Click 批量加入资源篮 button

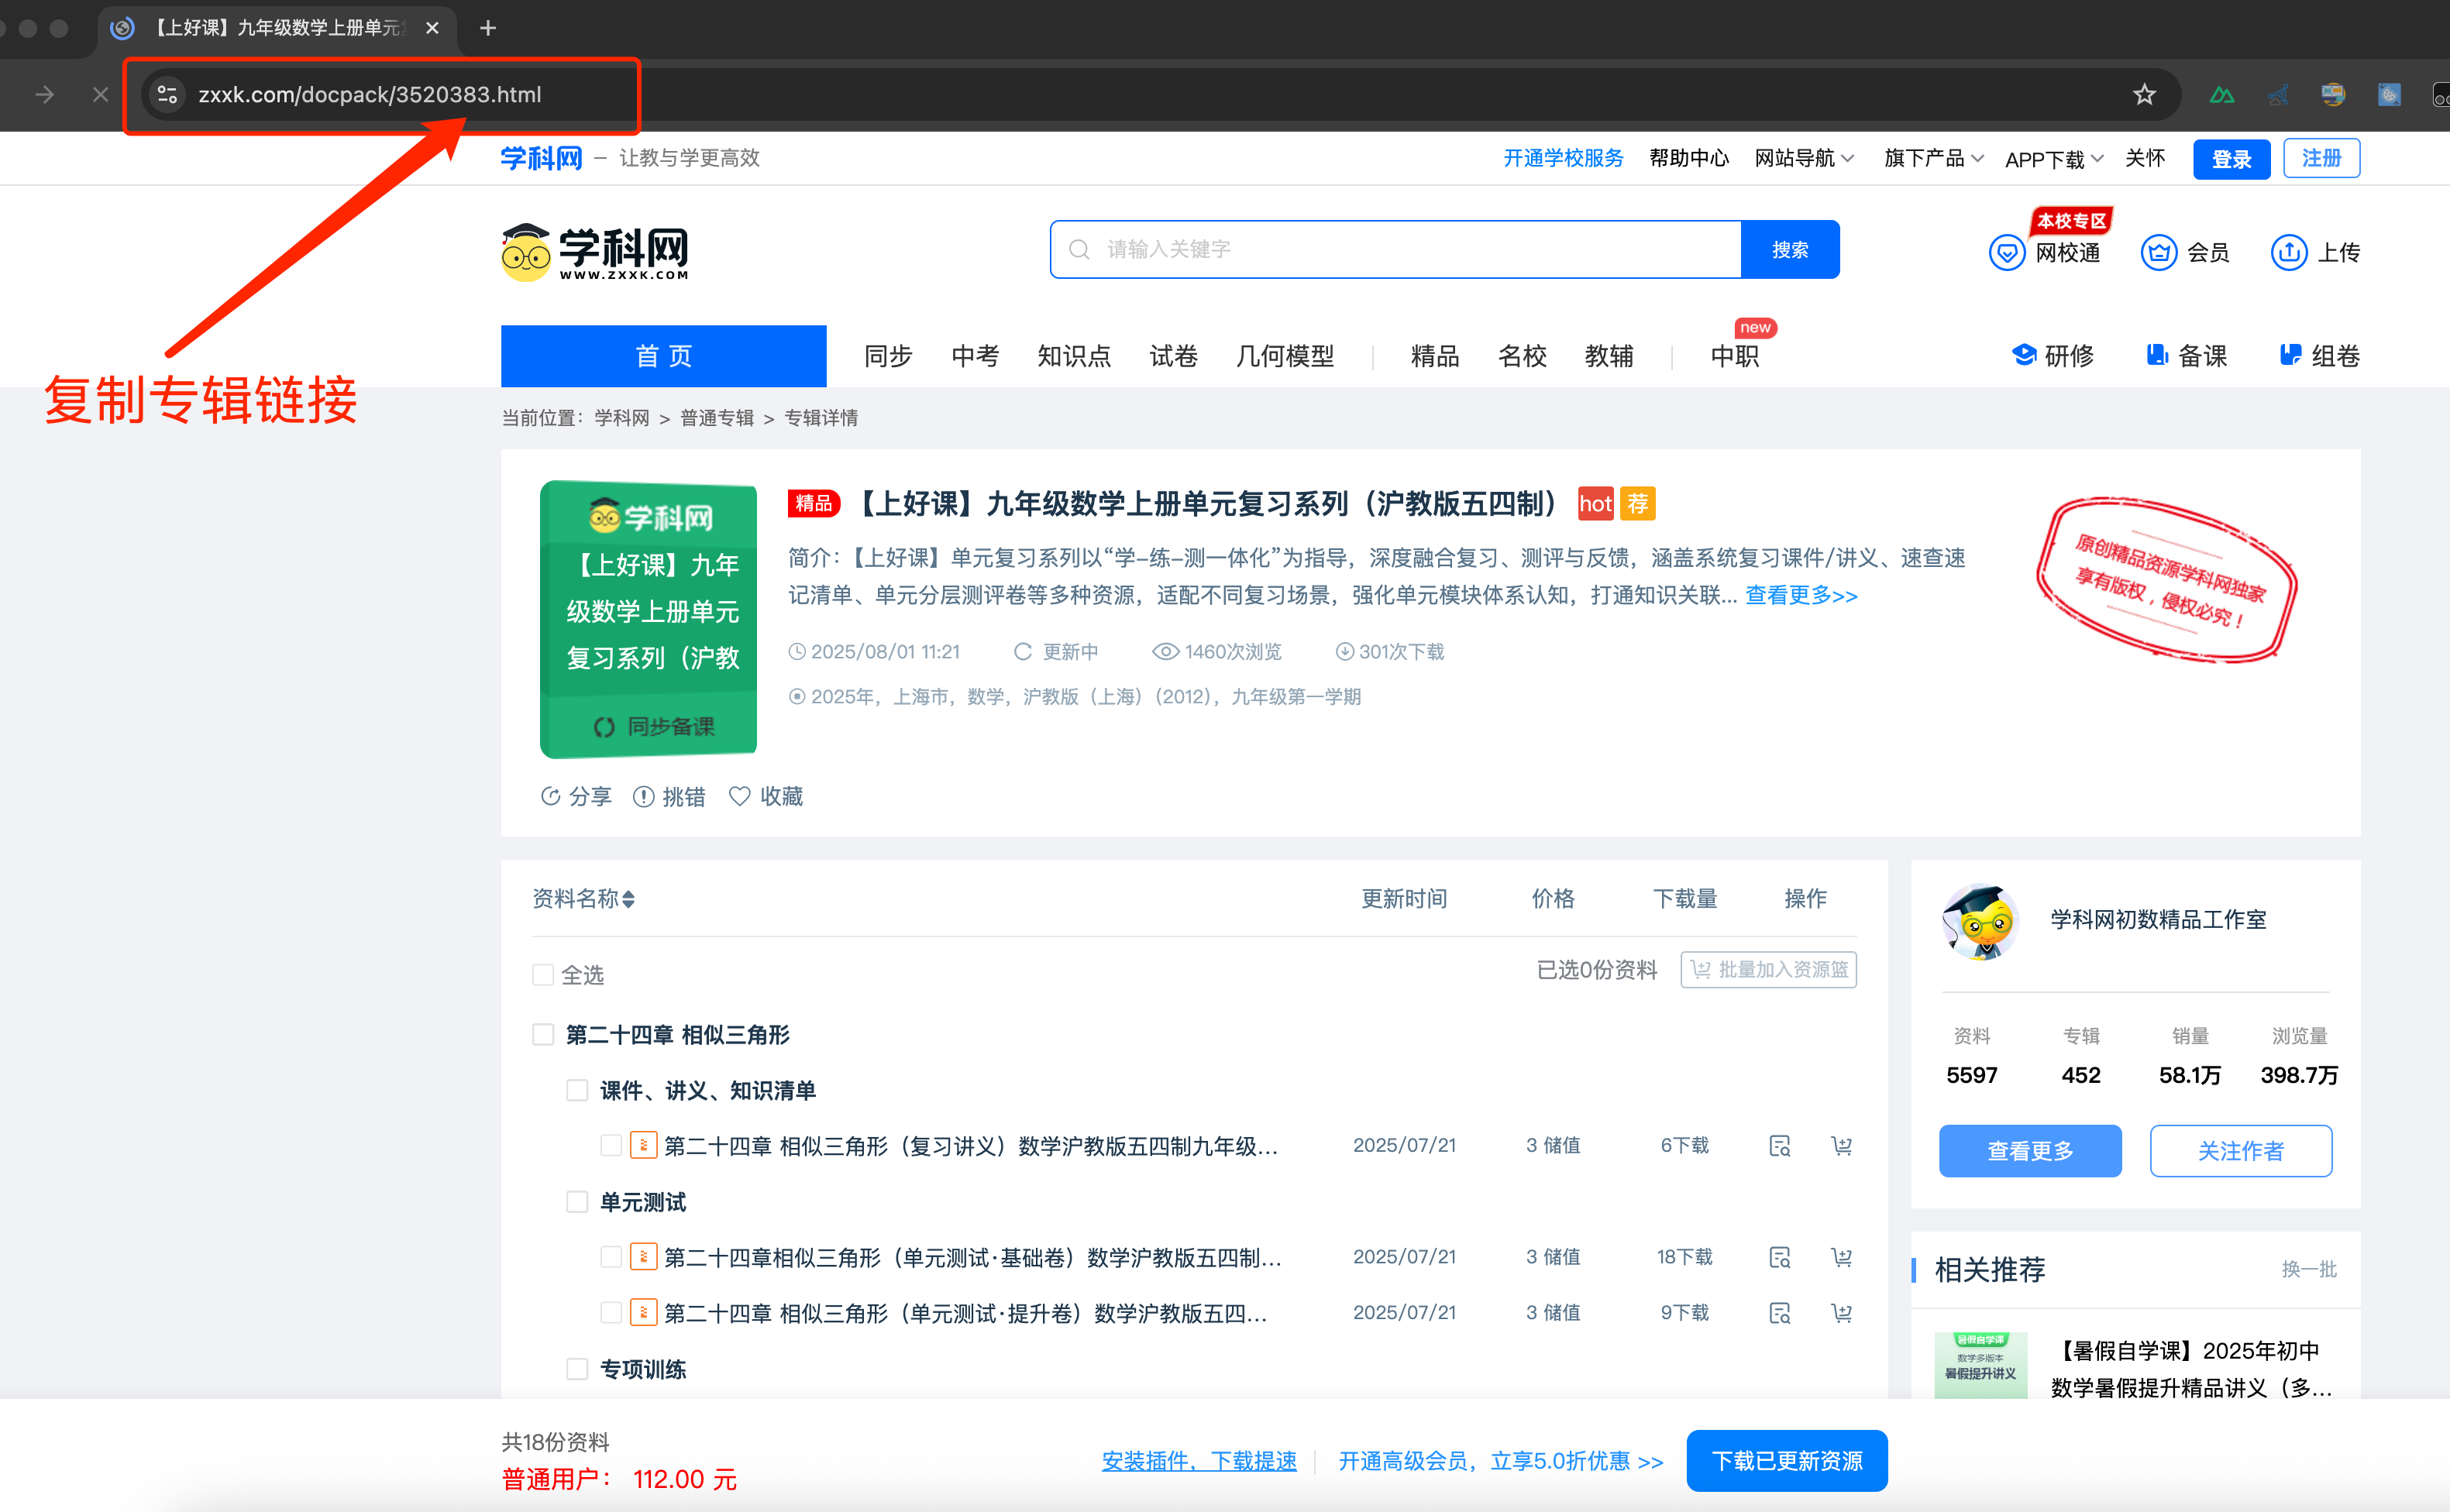(x=1768, y=970)
